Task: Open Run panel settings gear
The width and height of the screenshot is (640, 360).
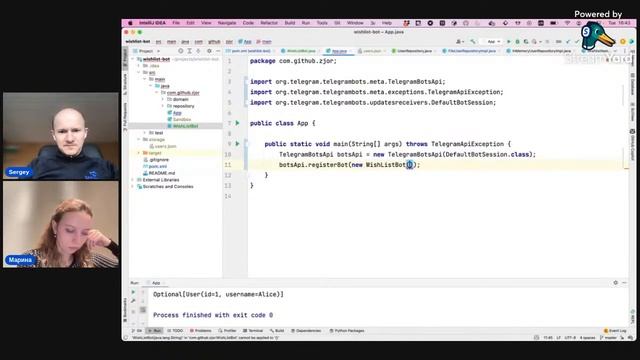Action: click(x=616, y=282)
